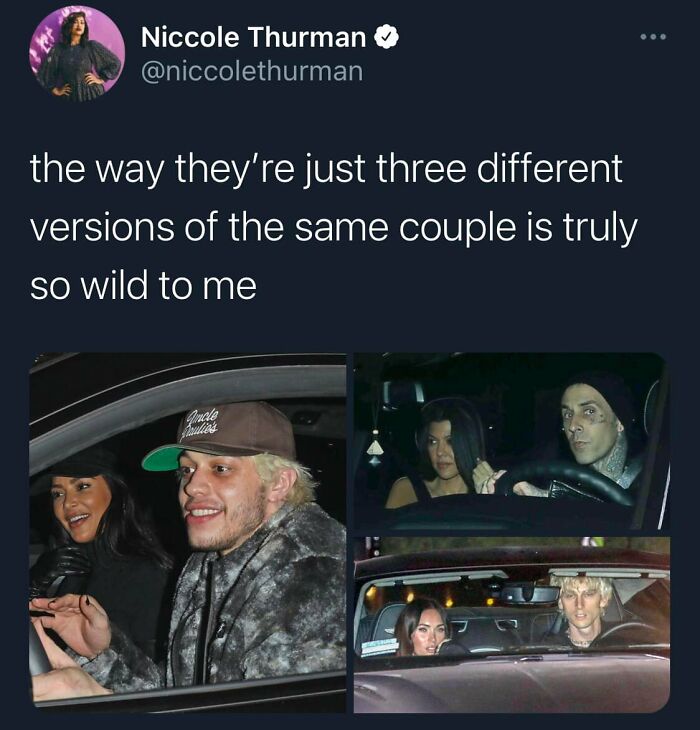The width and height of the screenshot is (700, 730).
Task: Click the rearview mirror in bottom-right photo
Action: pyautogui.click(x=530, y=594)
